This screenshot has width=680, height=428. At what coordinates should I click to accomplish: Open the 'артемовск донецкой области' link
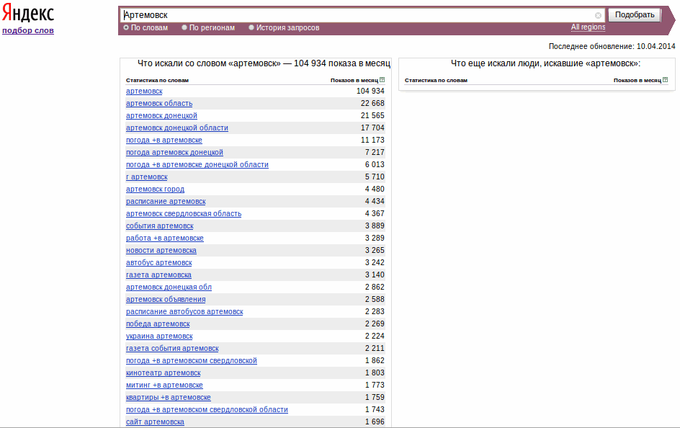(177, 128)
